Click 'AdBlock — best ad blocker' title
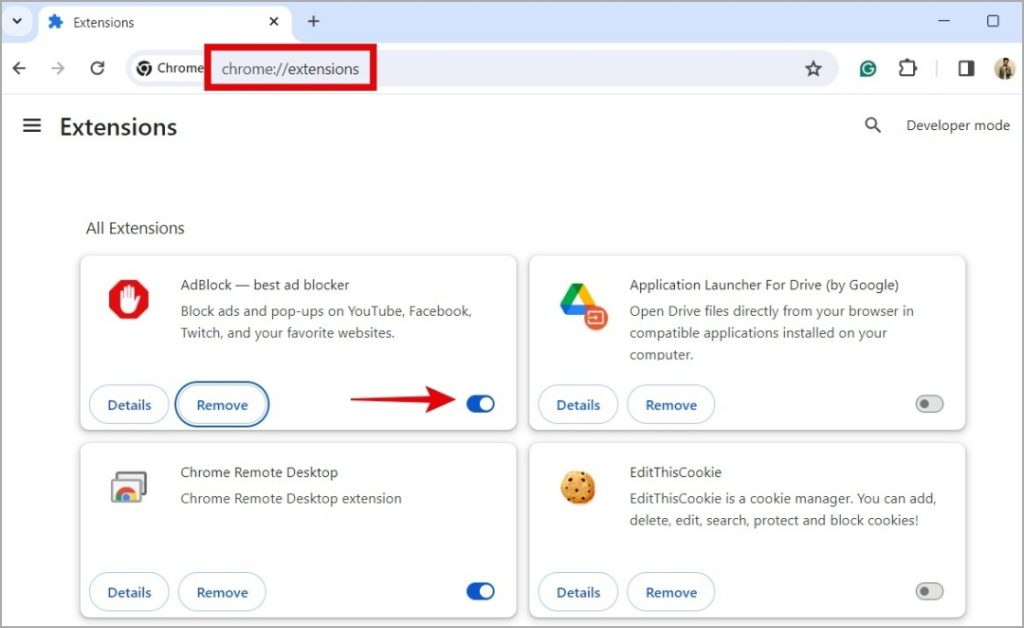Screen dimensions: 1024x628 (x=264, y=285)
